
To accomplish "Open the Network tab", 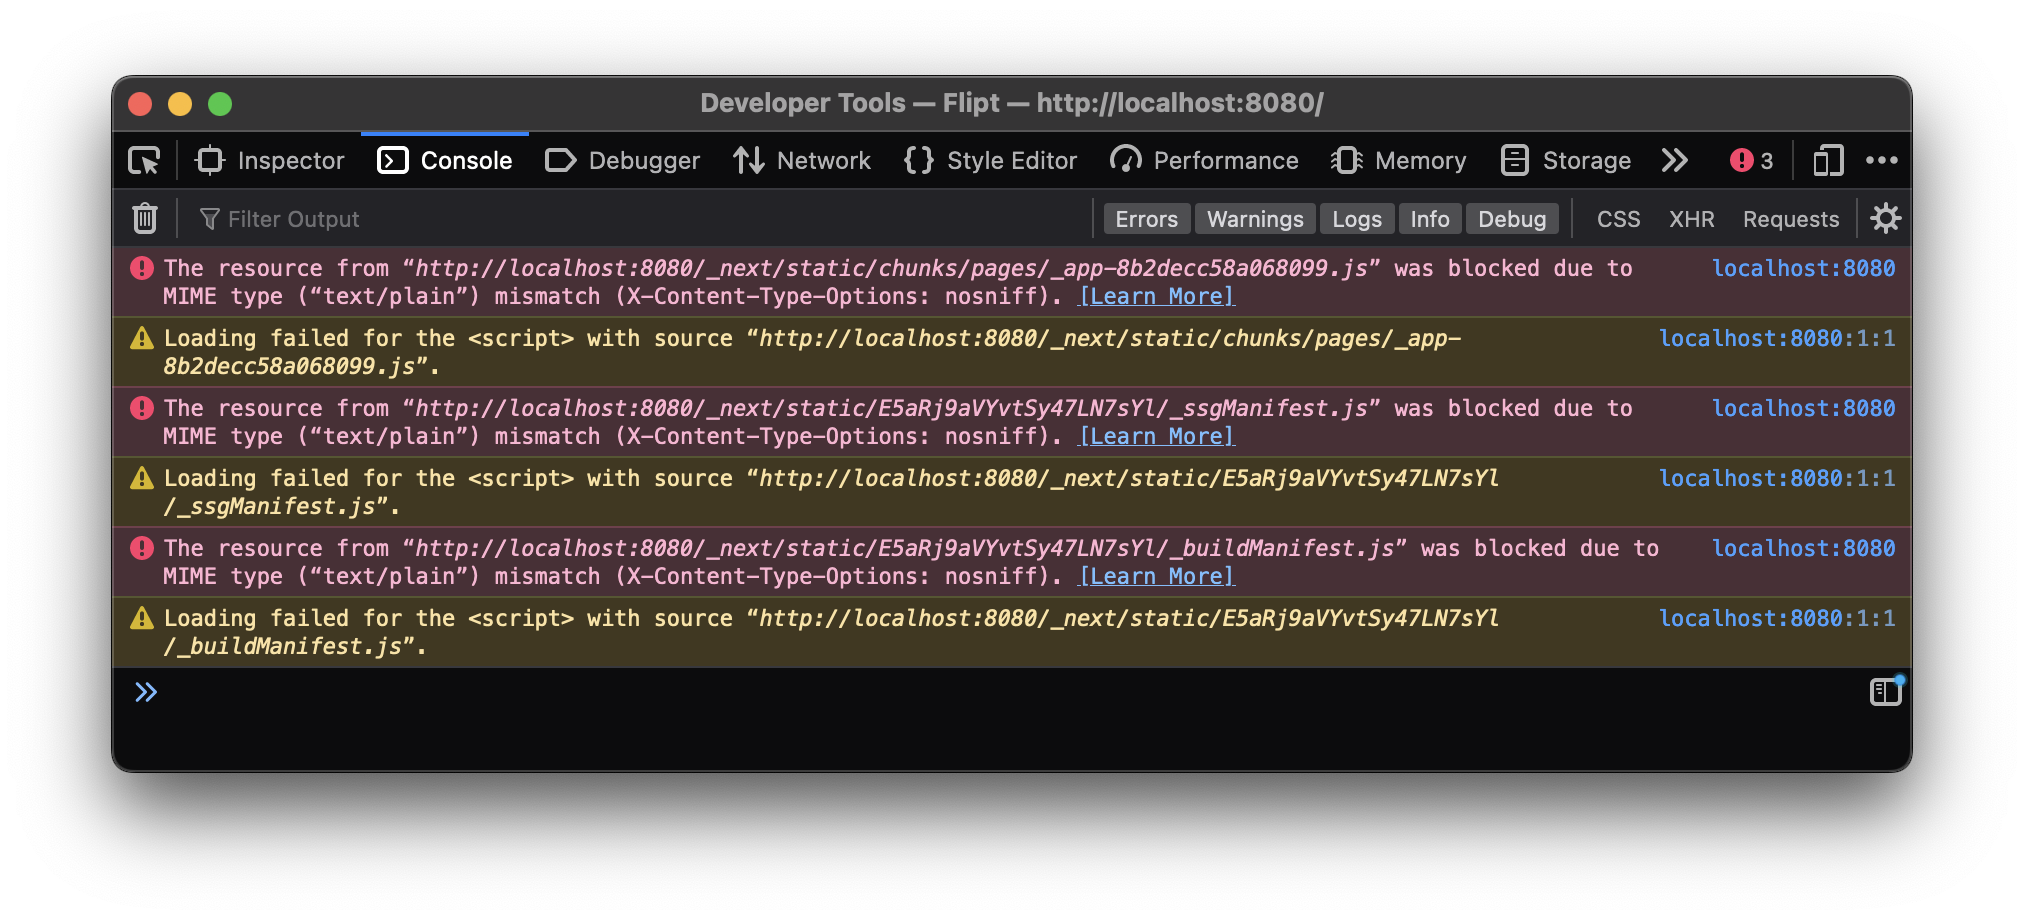I will coord(802,161).
